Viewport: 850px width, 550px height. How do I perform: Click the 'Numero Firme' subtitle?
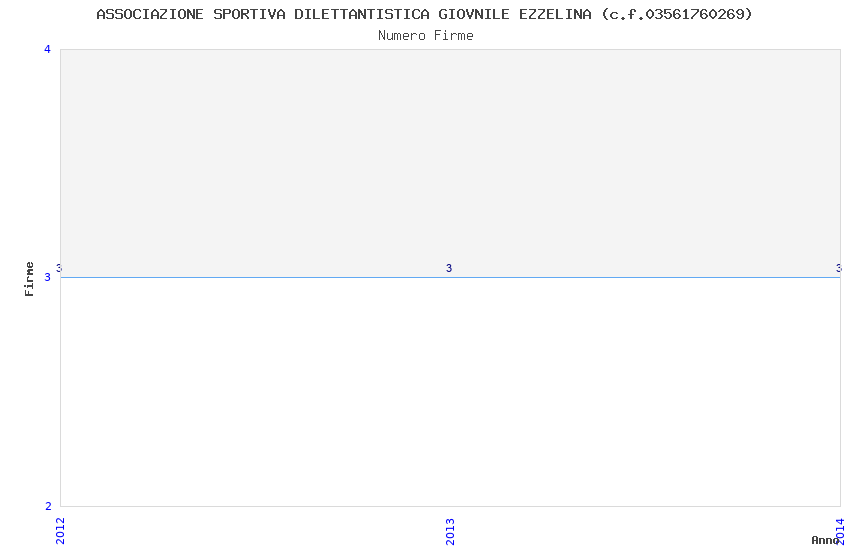point(426,36)
